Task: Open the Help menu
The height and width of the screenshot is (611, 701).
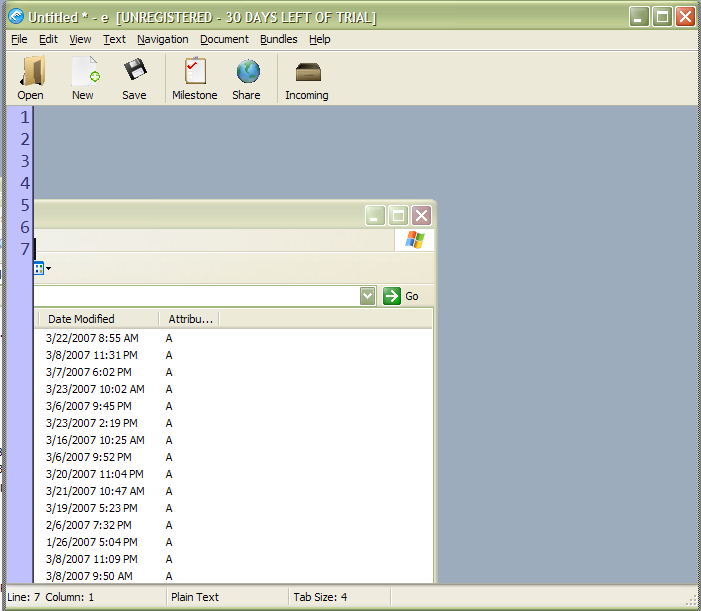Action: click(x=320, y=39)
